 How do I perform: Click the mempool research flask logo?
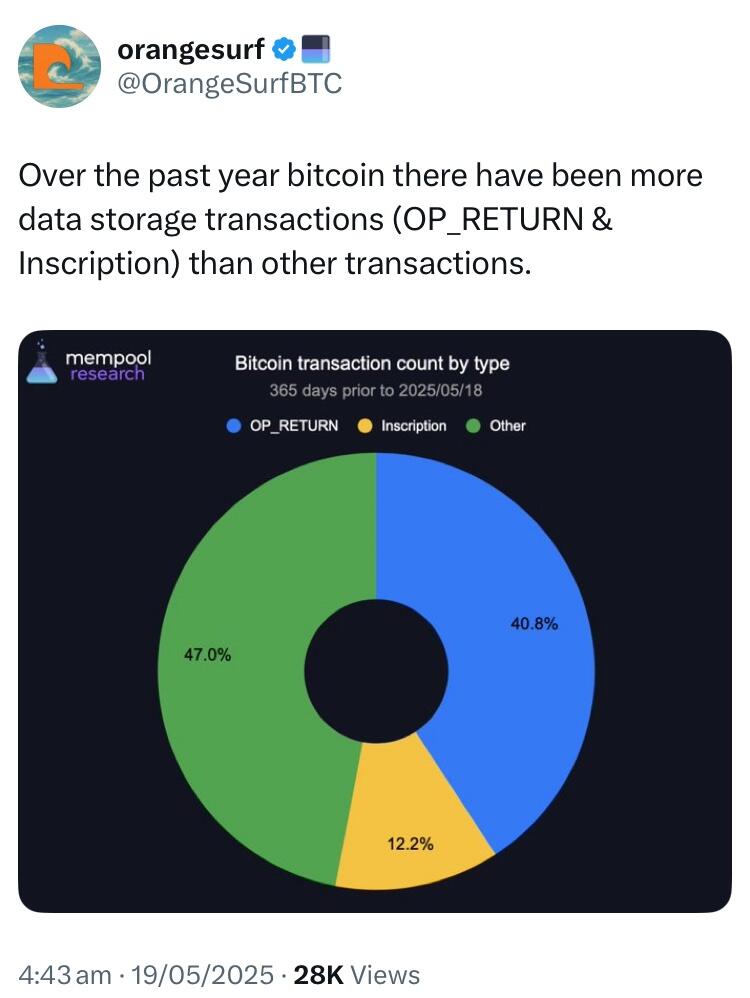[x=41, y=362]
